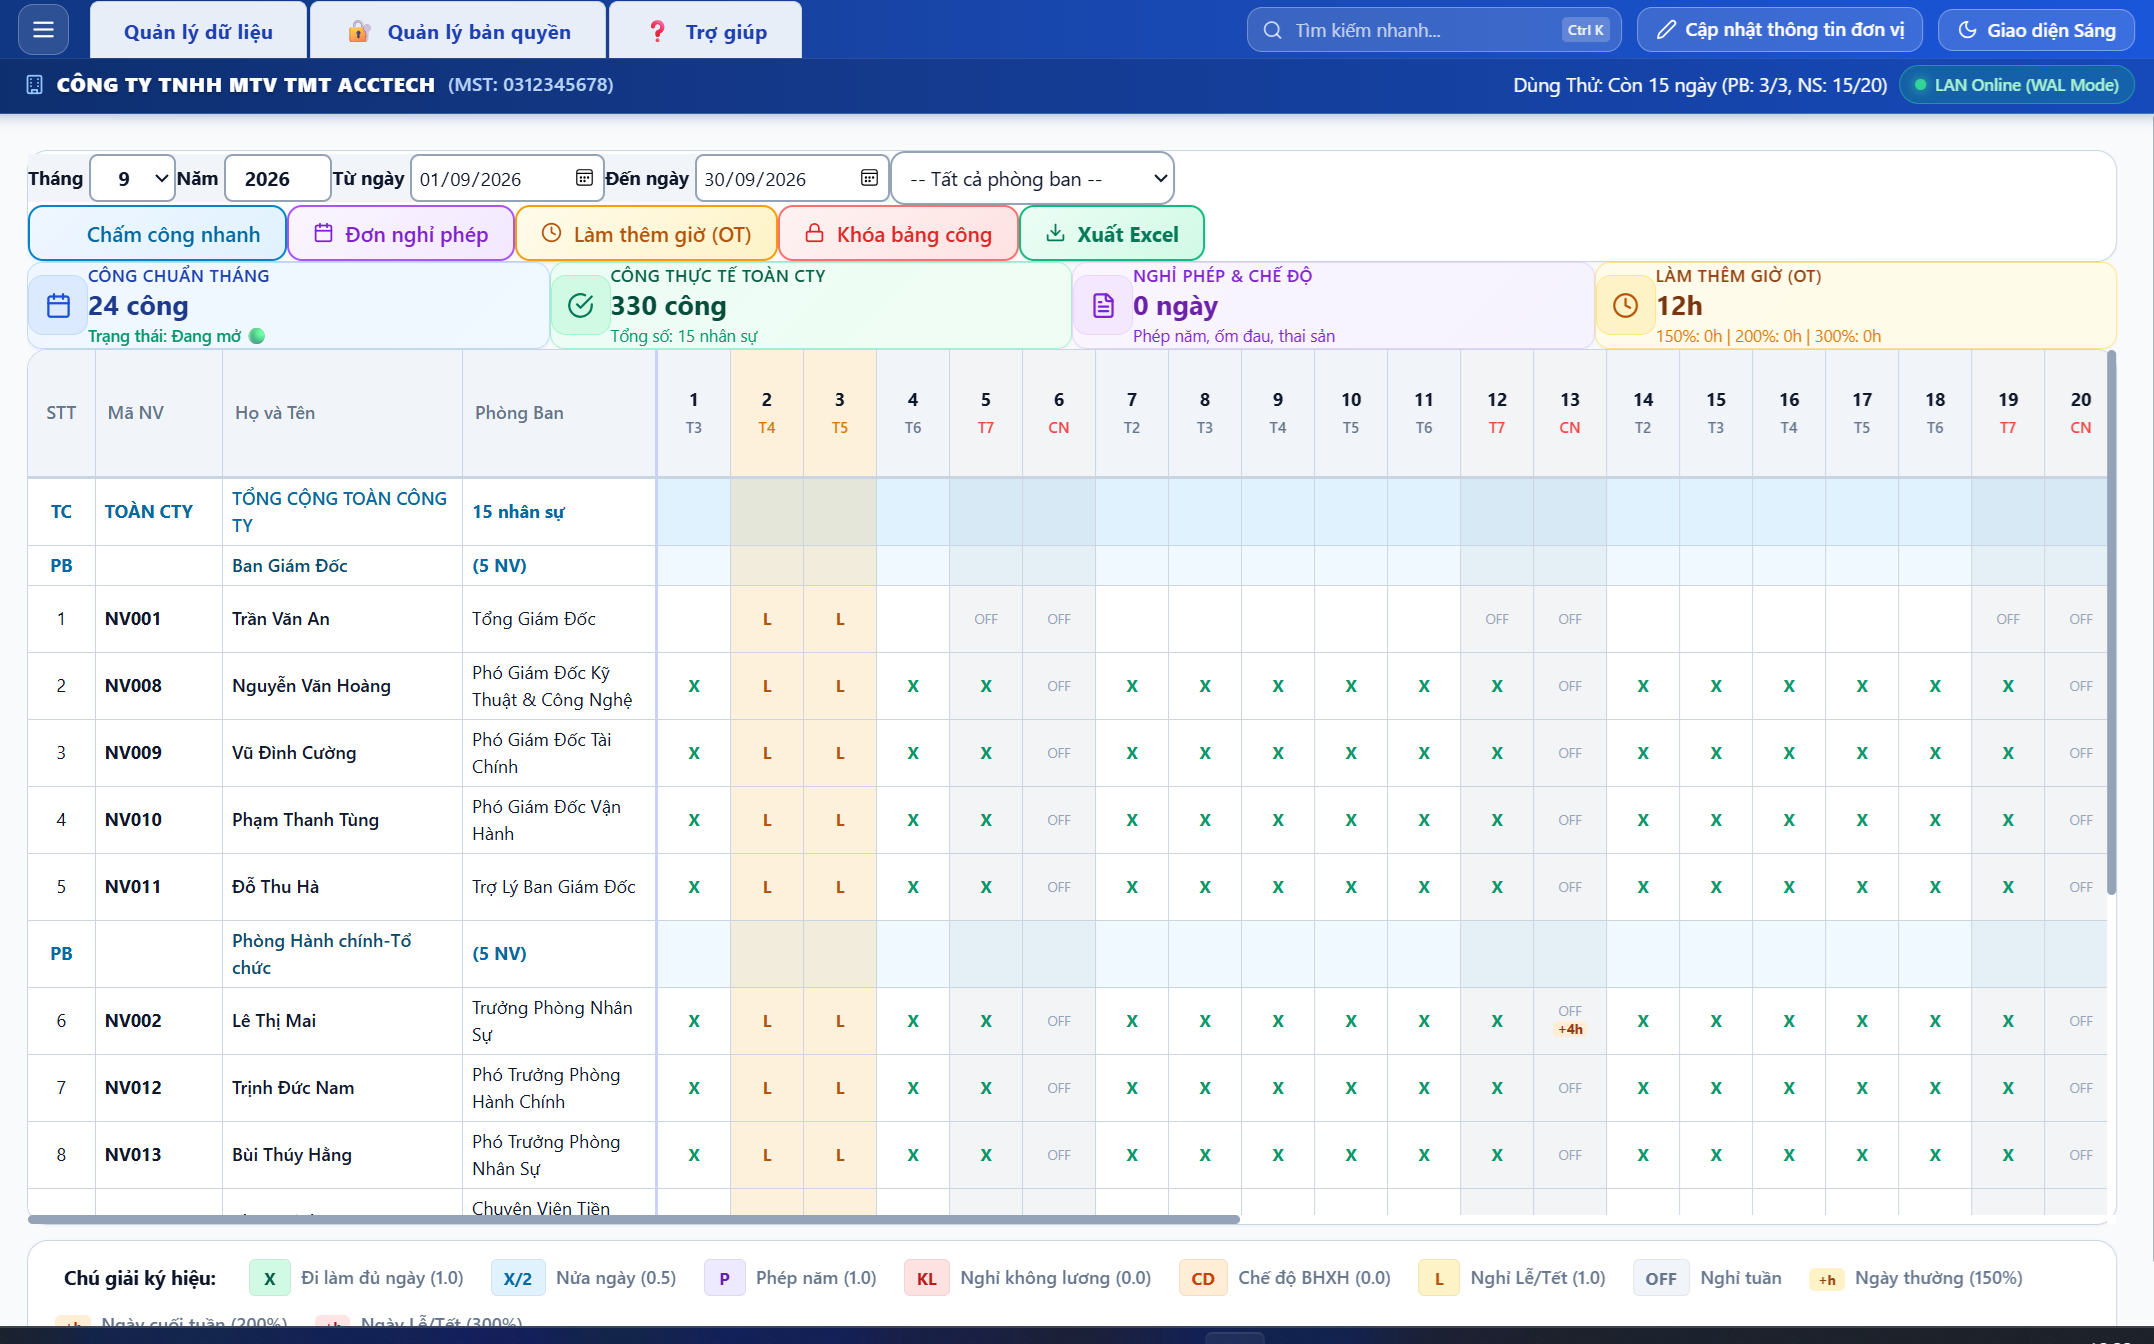Switch to Quản lý dữ liệu tab
Screen dimensions: 2154x1344
pyautogui.click(x=198, y=32)
